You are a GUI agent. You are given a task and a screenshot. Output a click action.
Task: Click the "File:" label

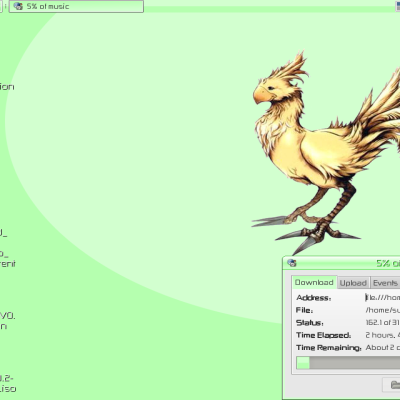point(304,310)
